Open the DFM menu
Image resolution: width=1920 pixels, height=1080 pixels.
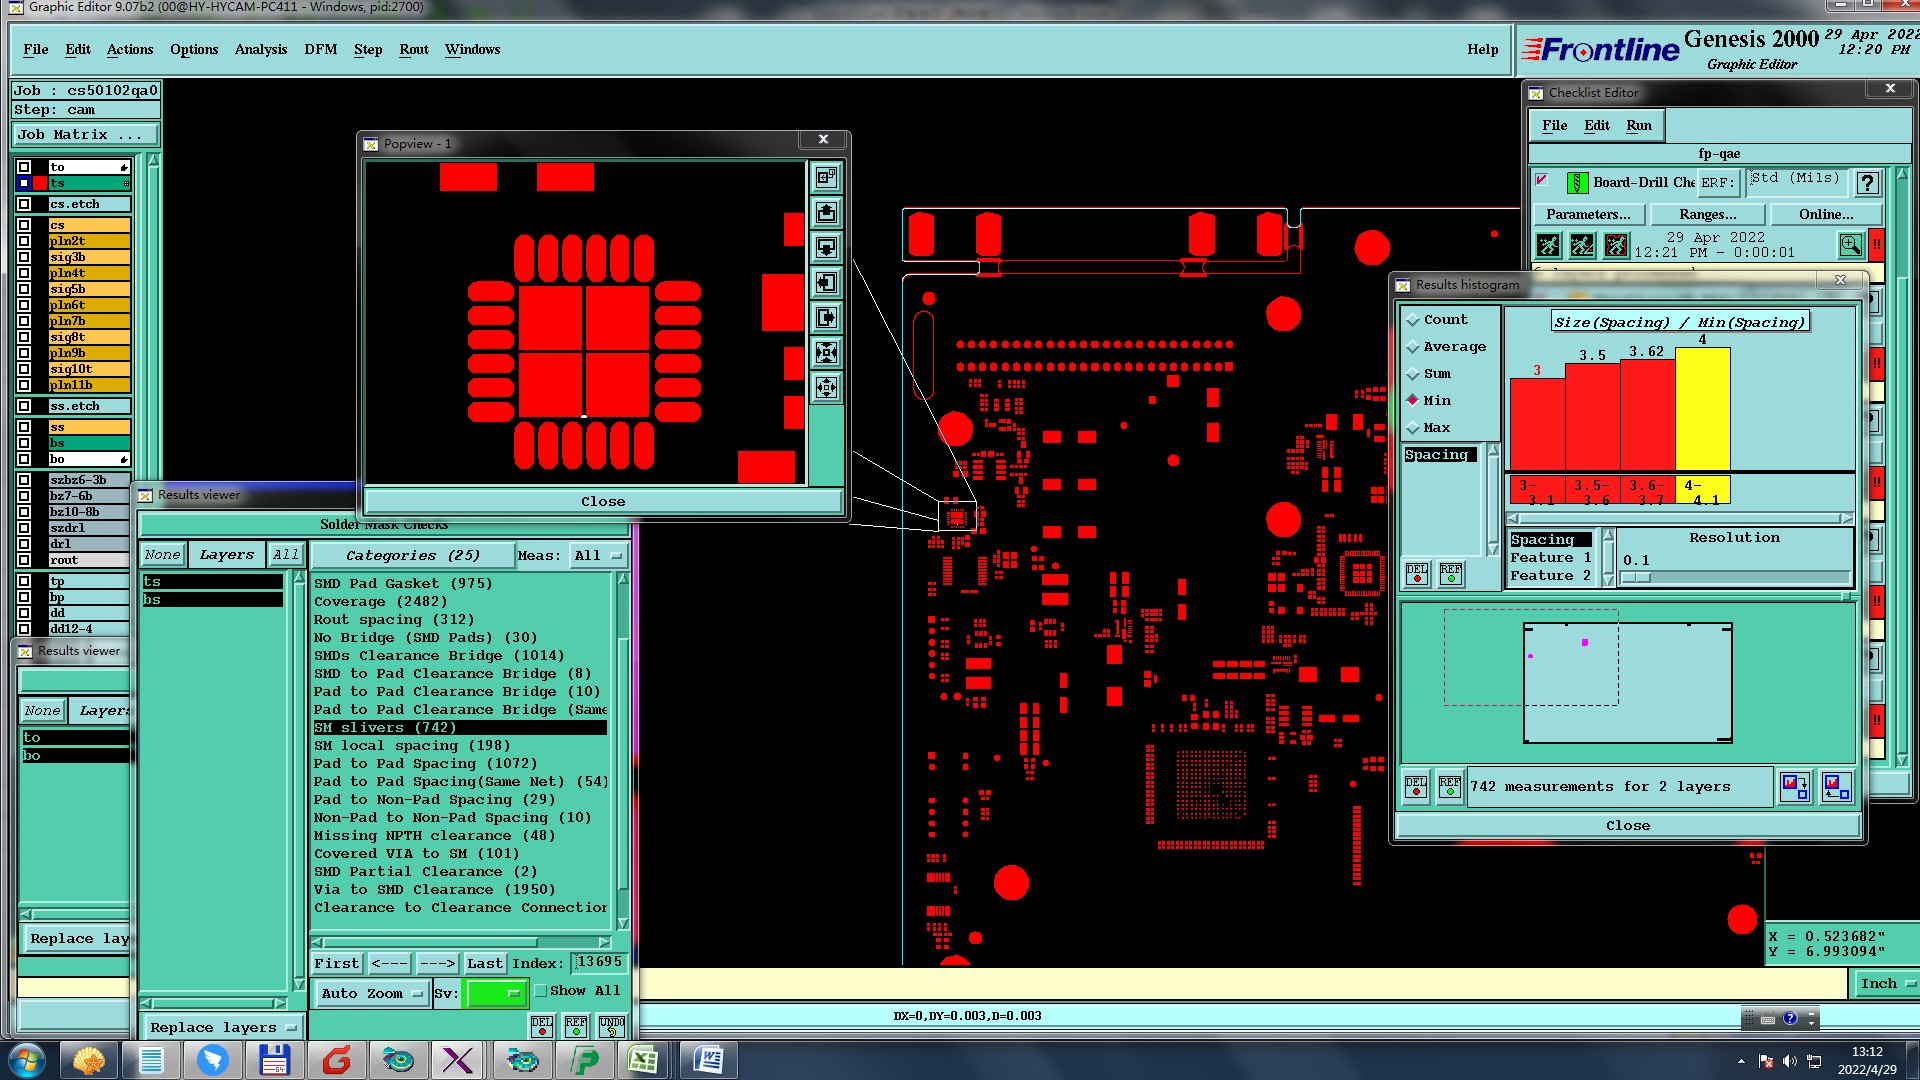click(320, 49)
